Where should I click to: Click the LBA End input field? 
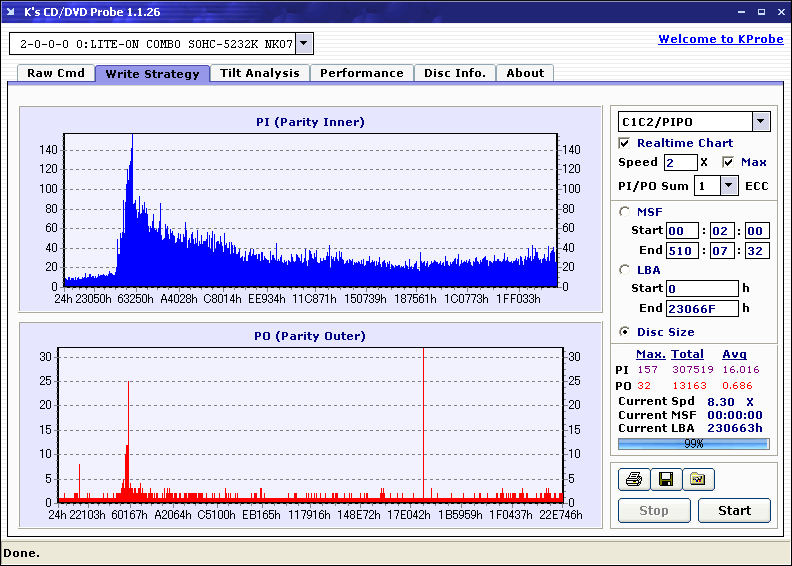tap(702, 308)
